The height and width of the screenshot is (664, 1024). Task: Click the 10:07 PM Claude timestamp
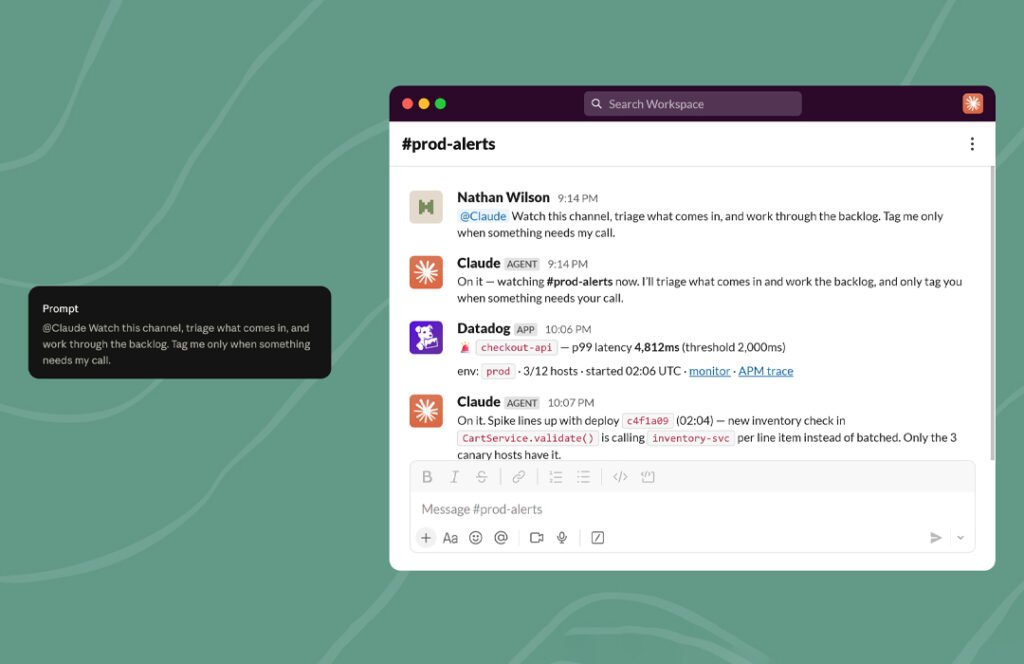pos(571,403)
